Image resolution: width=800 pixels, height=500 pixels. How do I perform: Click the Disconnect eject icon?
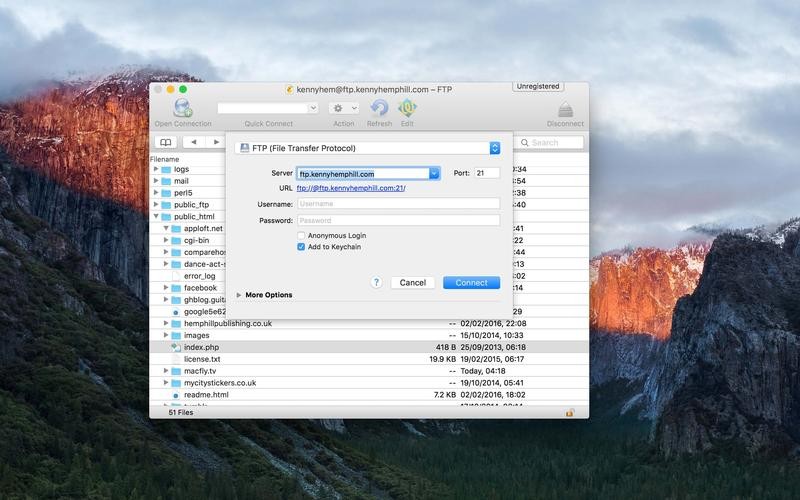coord(565,109)
